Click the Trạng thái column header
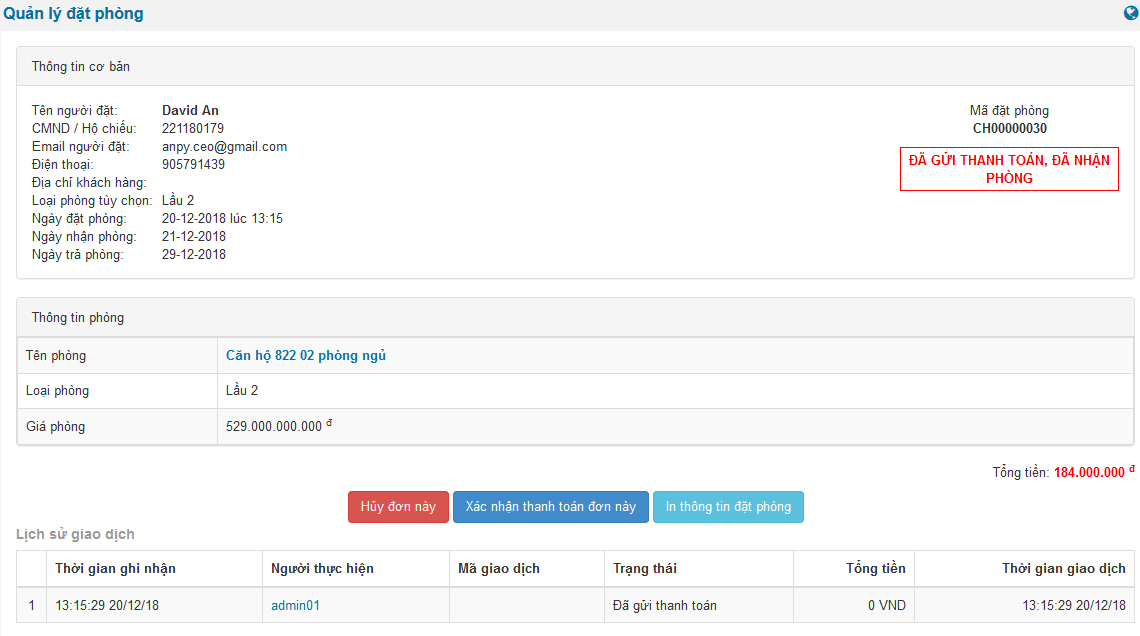1140x636 pixels. point(644,568)
